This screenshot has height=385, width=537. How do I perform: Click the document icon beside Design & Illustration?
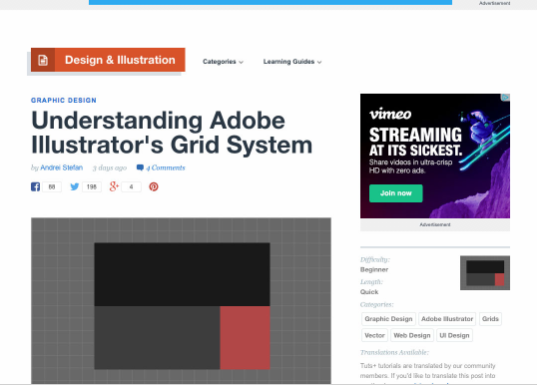tap(43, 60)
